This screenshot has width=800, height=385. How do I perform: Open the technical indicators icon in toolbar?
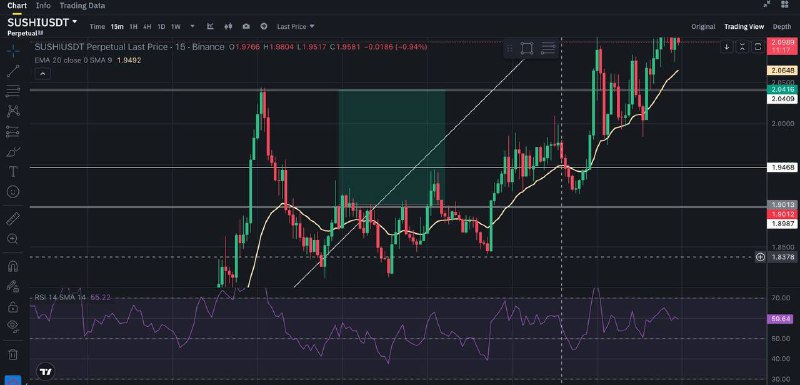[x=210, y=26]
